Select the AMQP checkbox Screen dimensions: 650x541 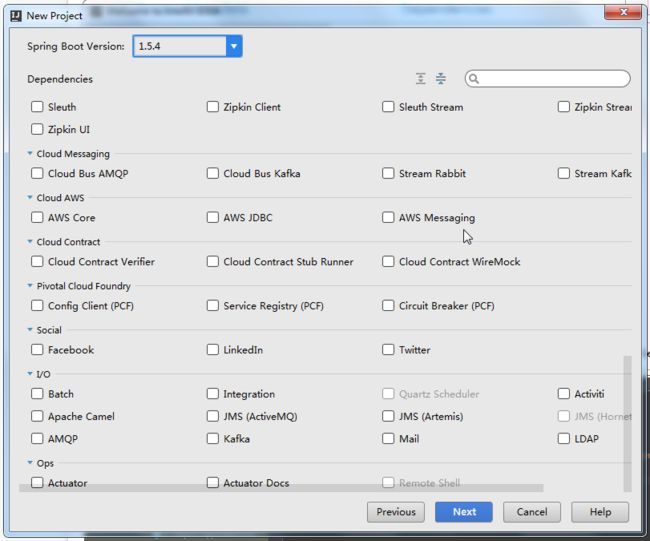coord(37,438)
